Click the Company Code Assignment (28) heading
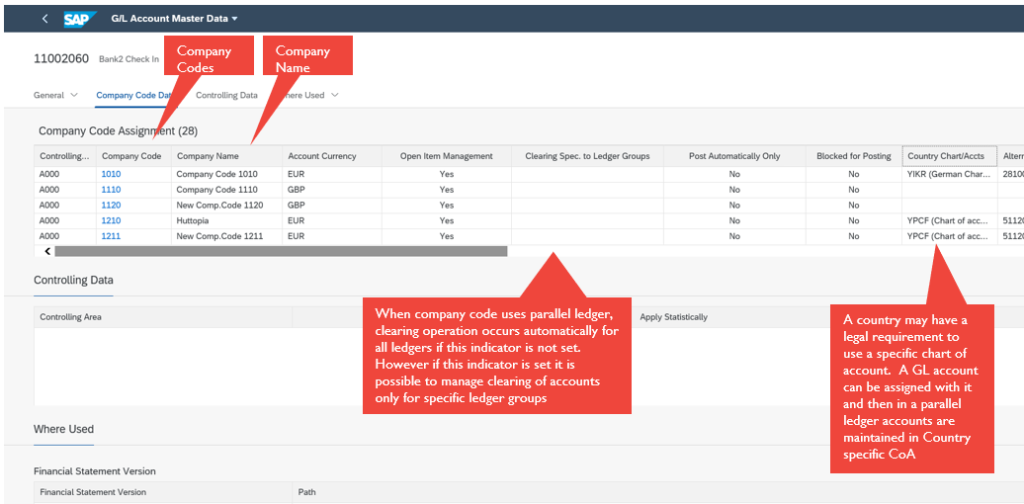This screenshot has width=1024, height=504. click(118, 131)
